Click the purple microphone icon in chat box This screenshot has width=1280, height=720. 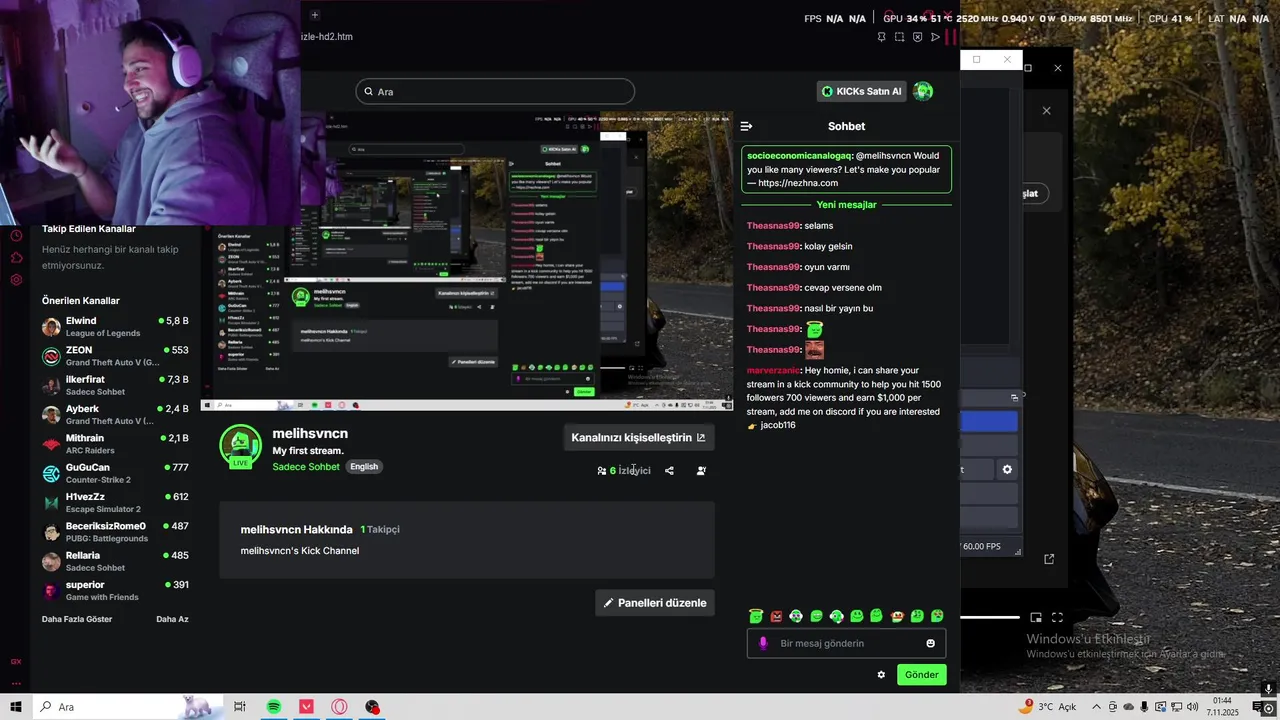pos(763,643)
